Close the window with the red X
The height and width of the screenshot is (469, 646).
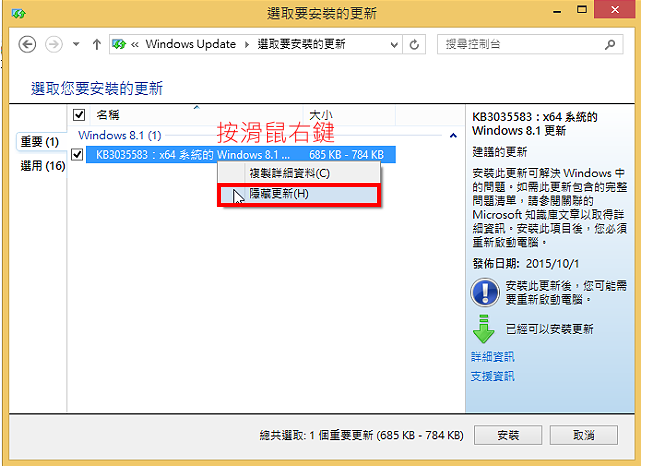tap(614, 9)
